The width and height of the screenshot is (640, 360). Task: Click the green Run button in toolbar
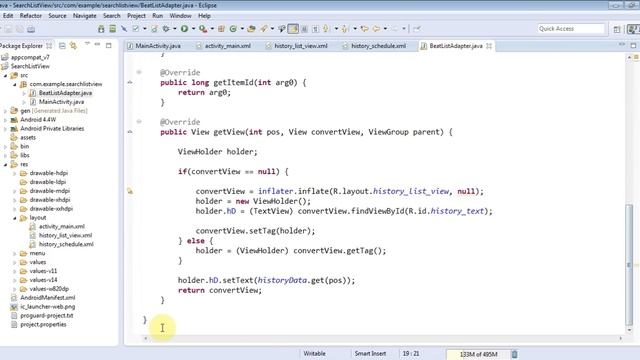click(184, 29)
